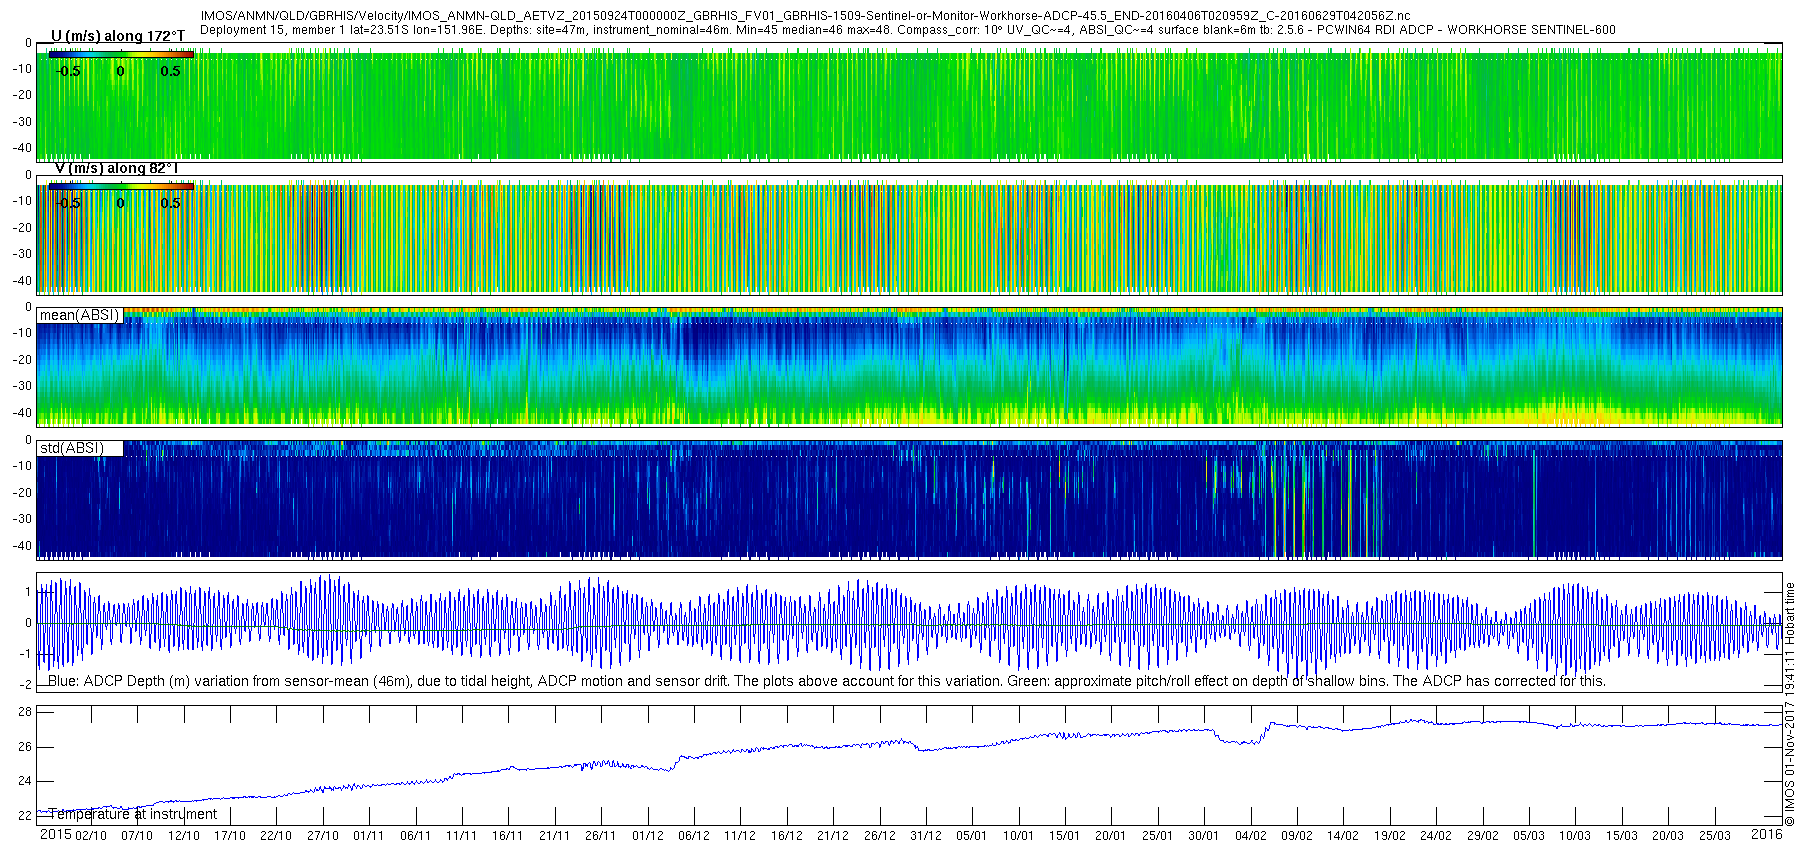Click the U velocity colorbar

point(120,55)
